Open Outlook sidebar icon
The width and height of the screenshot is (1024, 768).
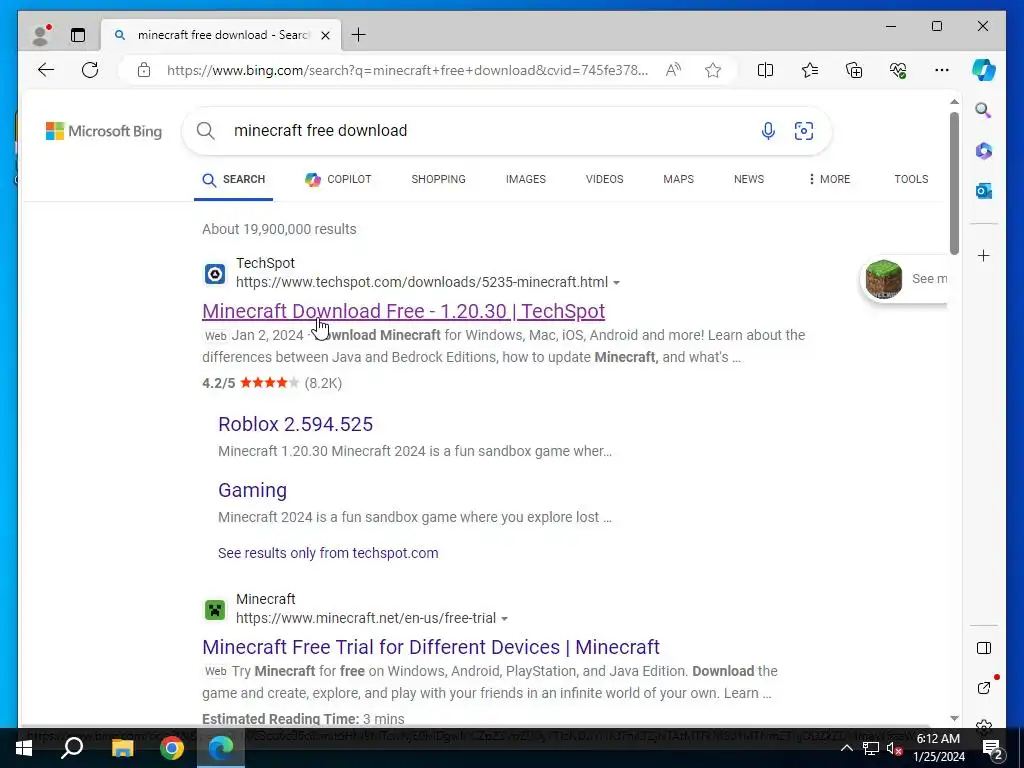[984, 191]
